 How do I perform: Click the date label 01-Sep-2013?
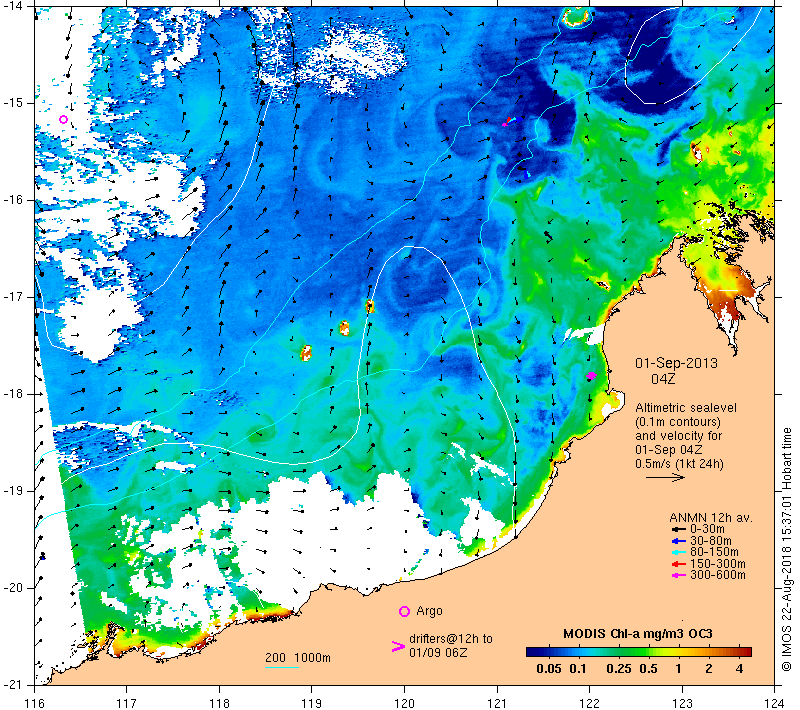[676, 363]
